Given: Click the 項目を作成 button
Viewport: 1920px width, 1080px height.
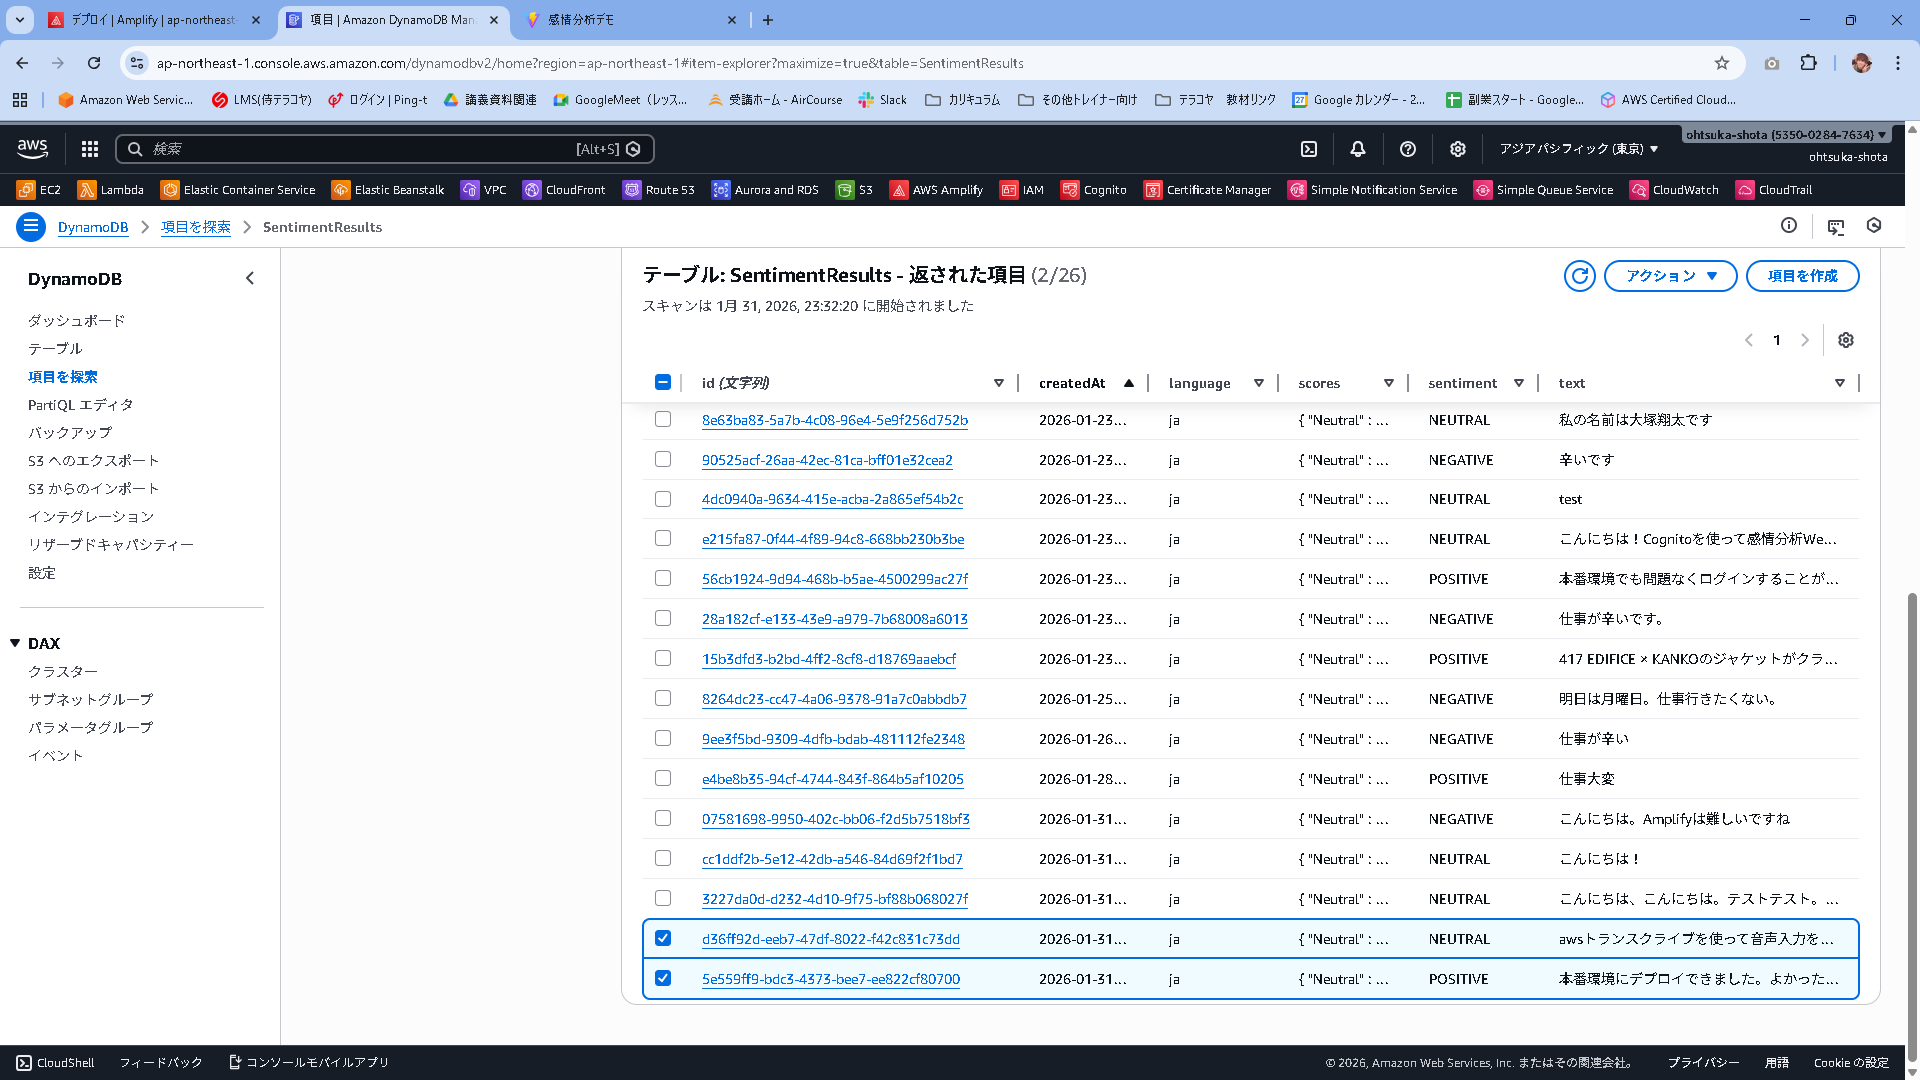Looking at the screenshot, I should point(1802,276).
